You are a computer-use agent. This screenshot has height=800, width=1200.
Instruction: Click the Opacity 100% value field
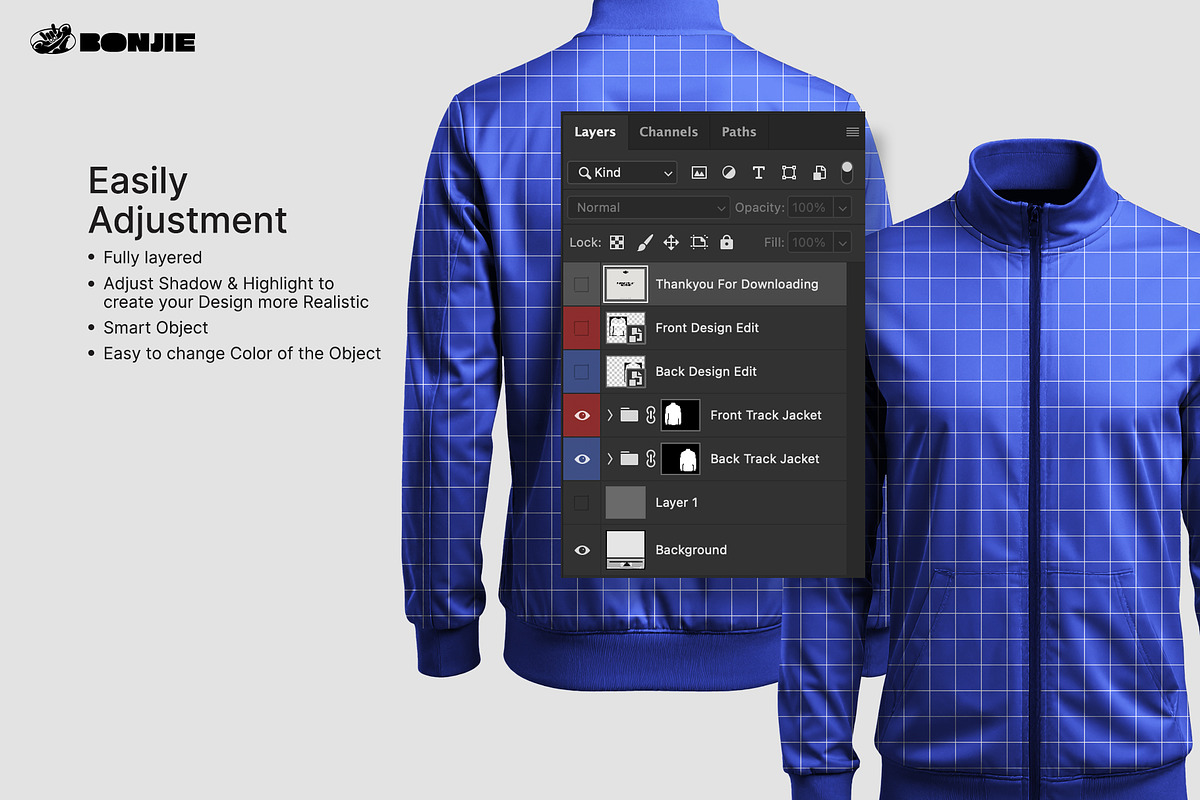810,207
